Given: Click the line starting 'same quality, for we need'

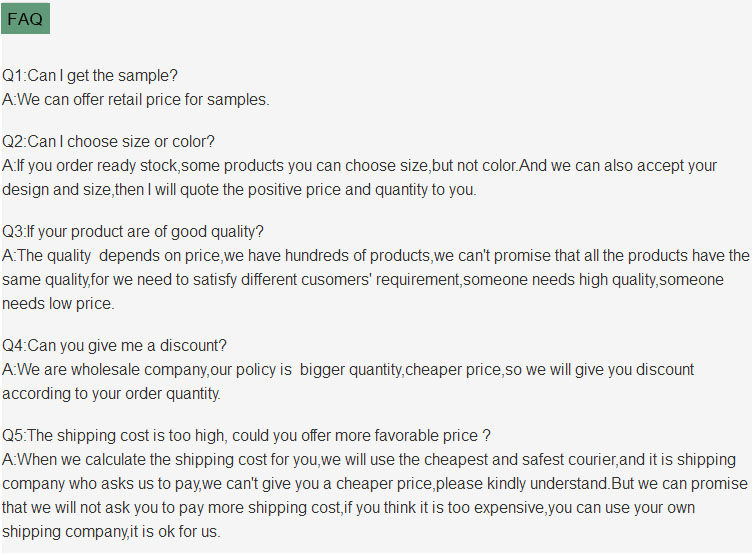Looking at the screenshot, I should coord(362,280).
